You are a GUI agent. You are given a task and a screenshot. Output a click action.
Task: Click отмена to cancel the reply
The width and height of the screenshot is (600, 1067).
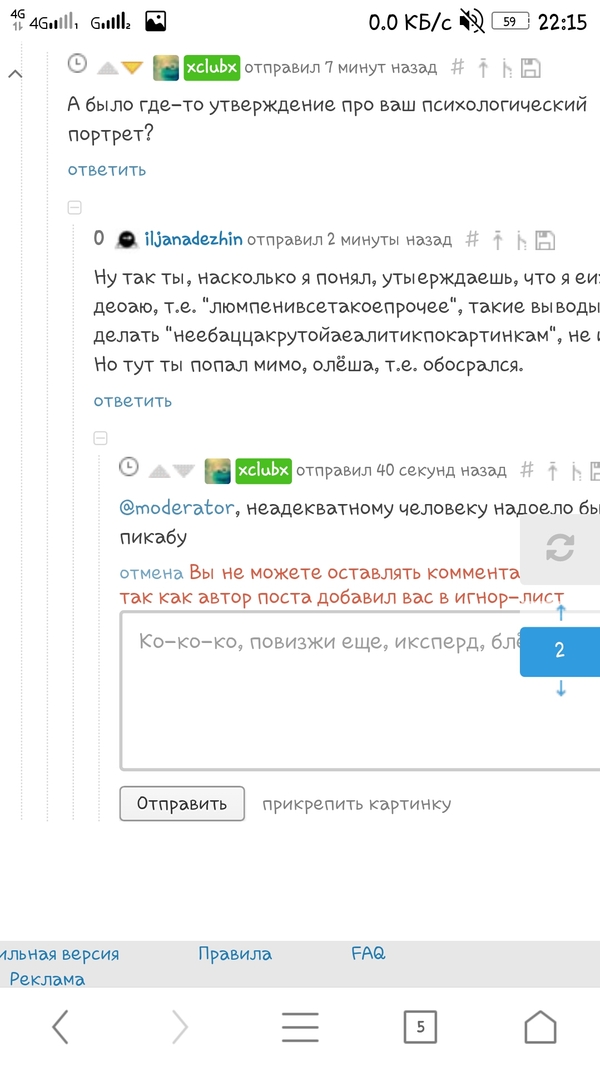pyautogui.click(x=152, y=573)
